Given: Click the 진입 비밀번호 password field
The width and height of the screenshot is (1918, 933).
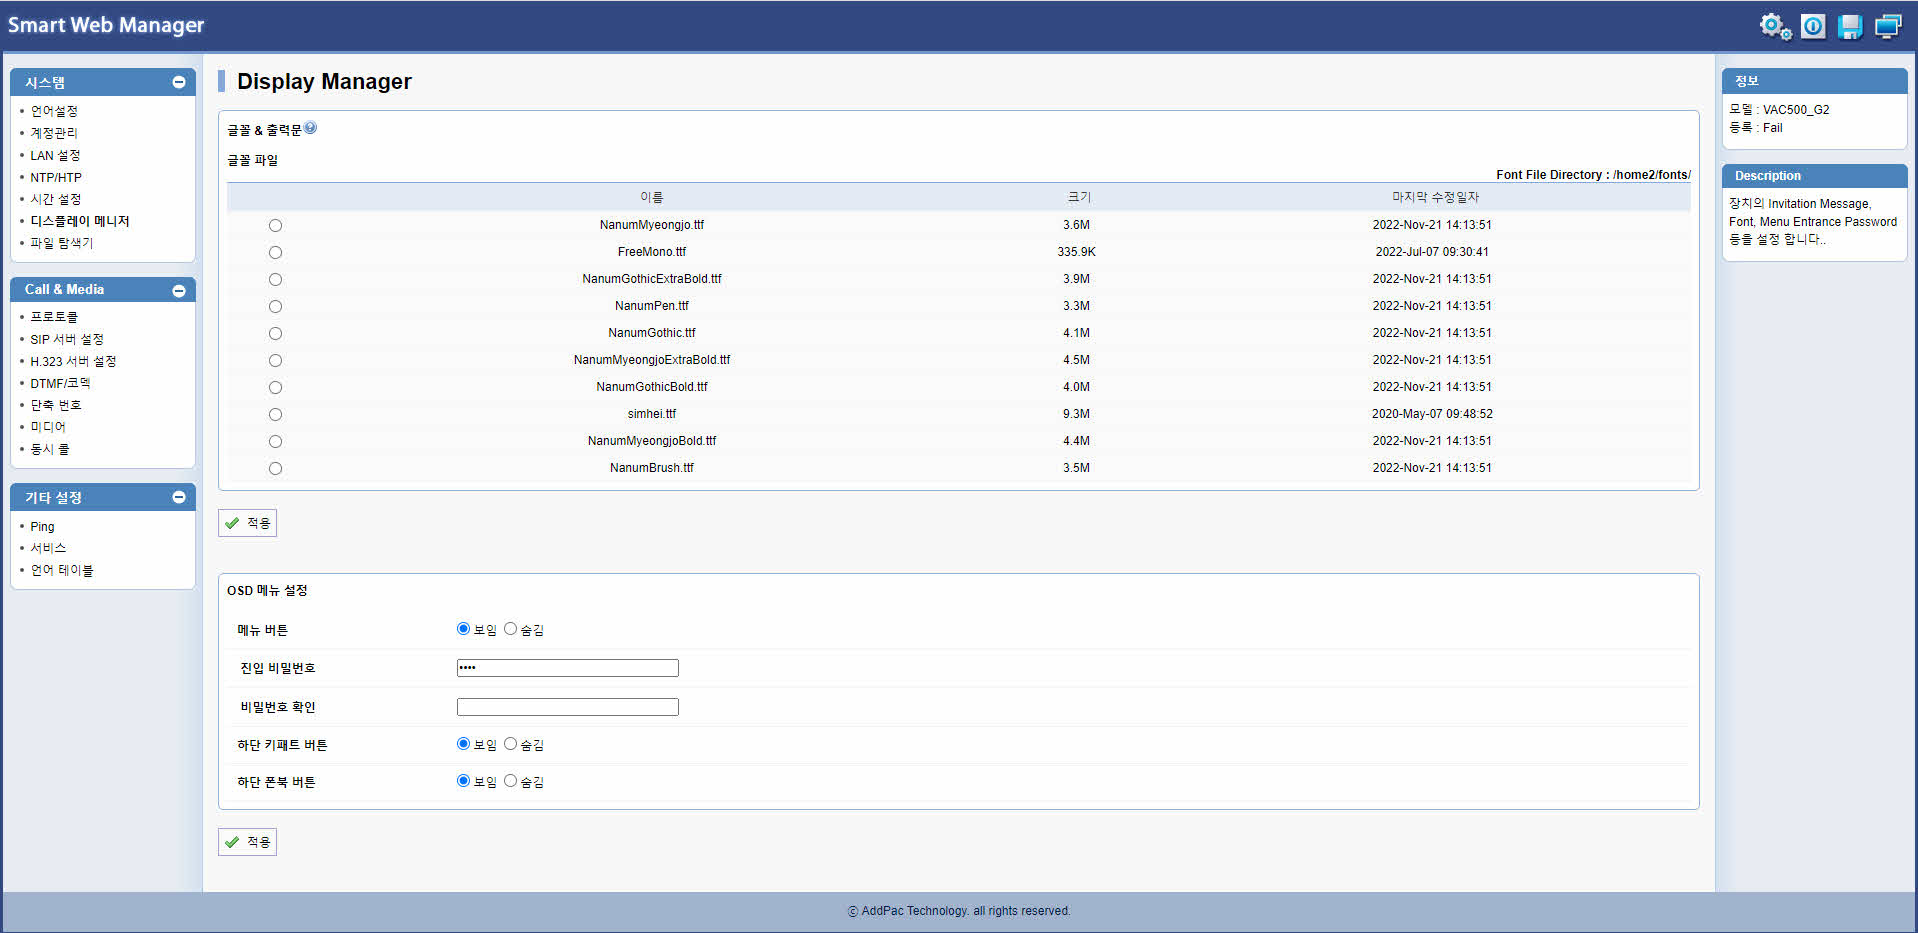Looking at the screenshot, I should point(567,668).
